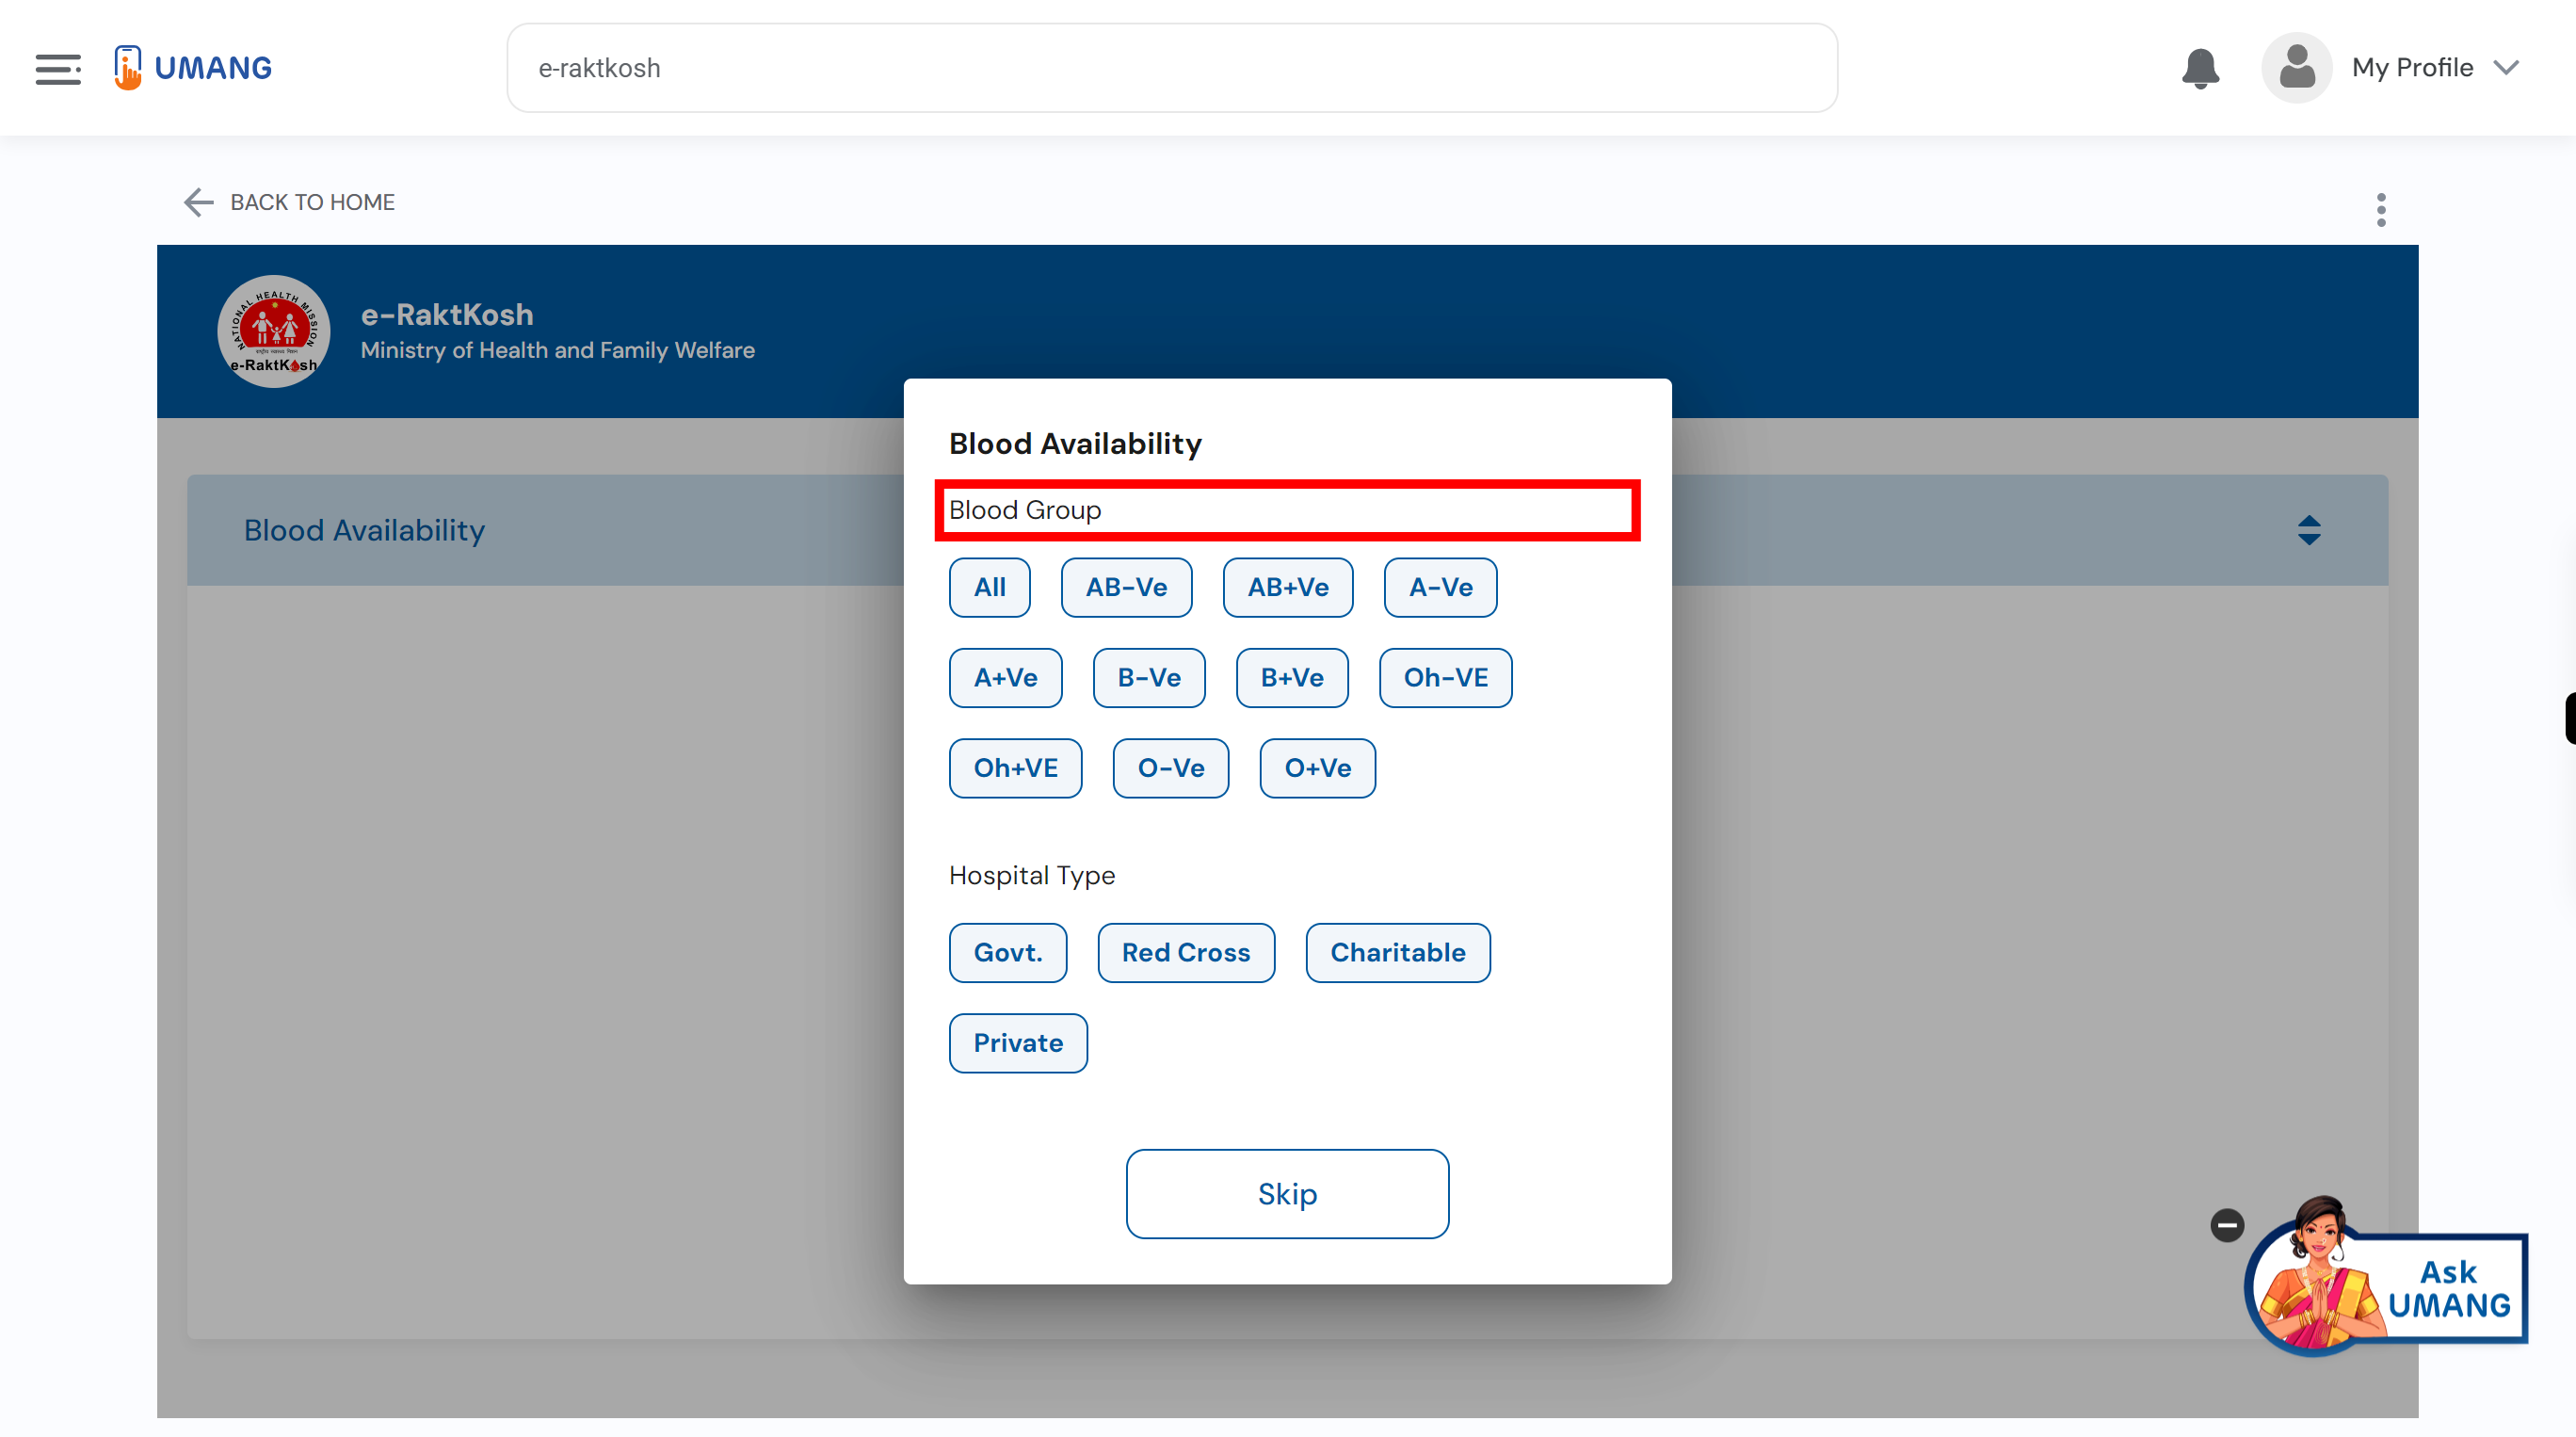Expand the Blood Availability section expander
Viewport: 2576px width, 1437px height.
[x=2309, y=529]
